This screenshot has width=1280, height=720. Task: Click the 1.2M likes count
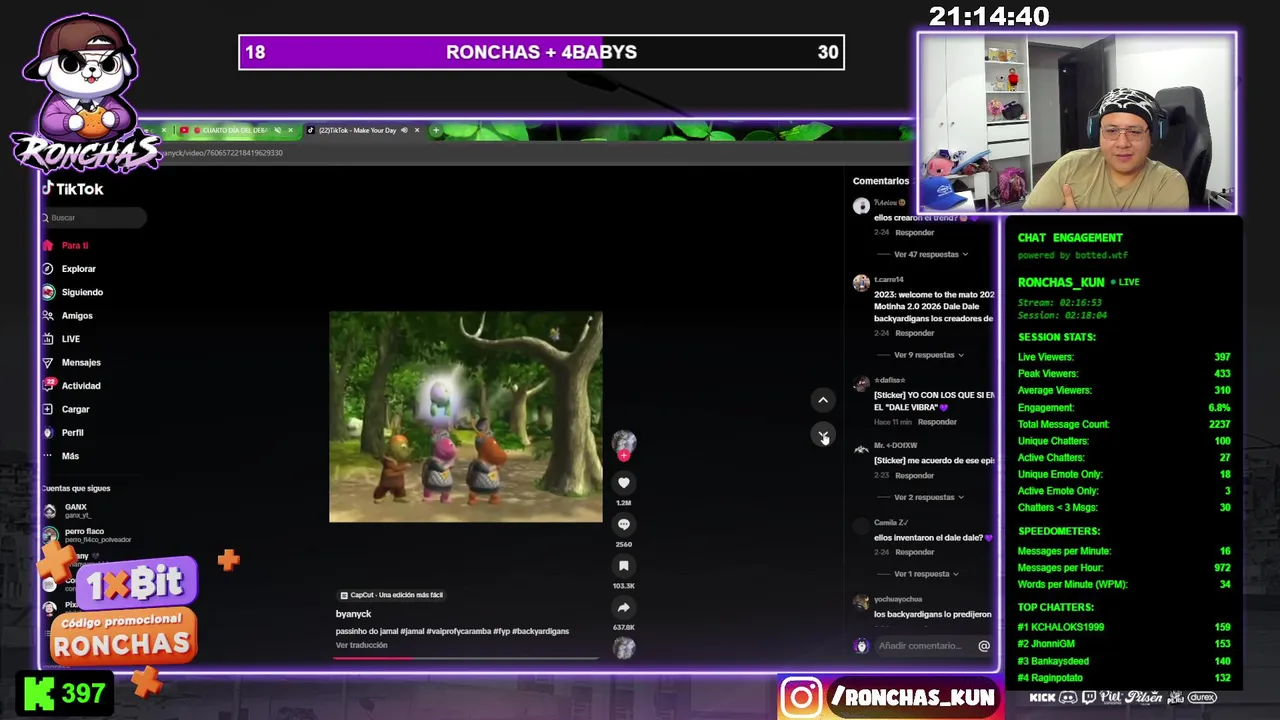[623, 503]
